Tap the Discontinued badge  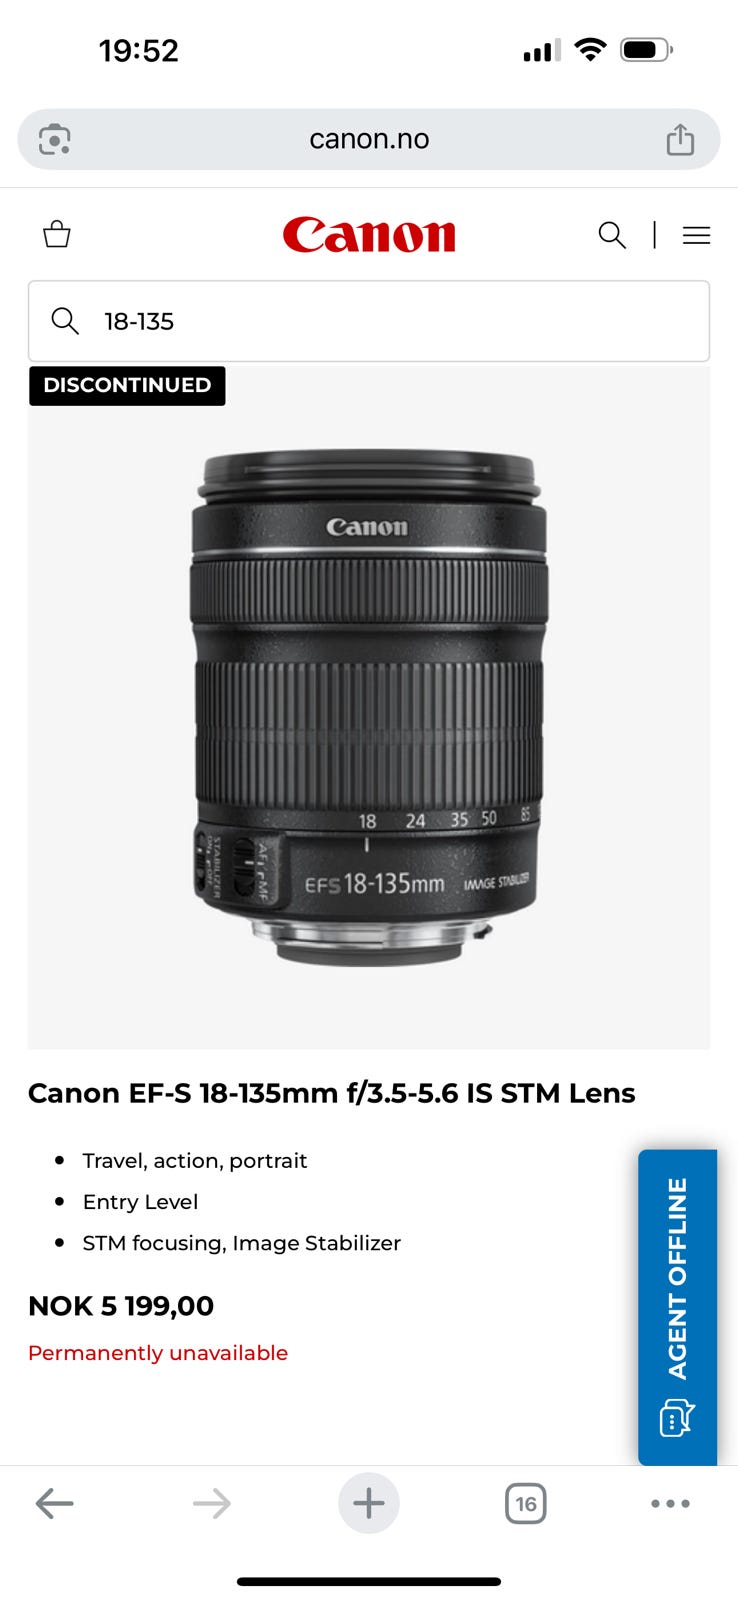point(127,385)
